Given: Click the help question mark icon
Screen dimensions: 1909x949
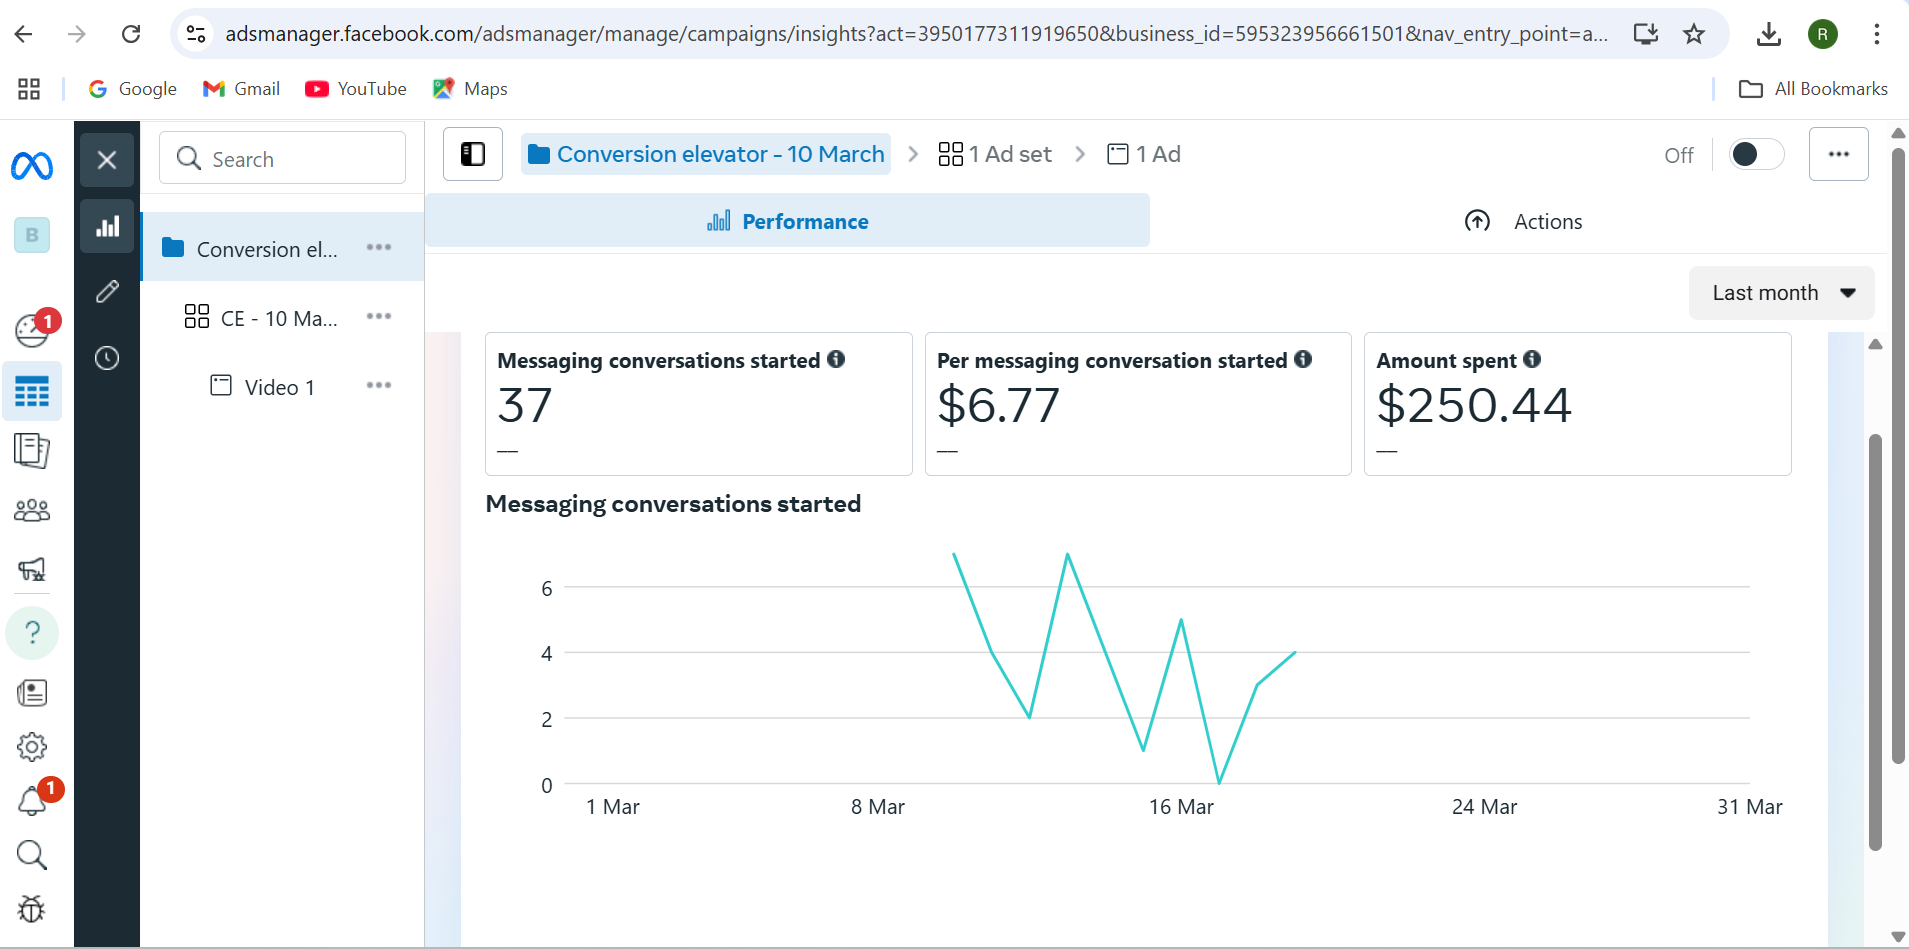Looking at the screenshot, I should [x=32, y=633].
